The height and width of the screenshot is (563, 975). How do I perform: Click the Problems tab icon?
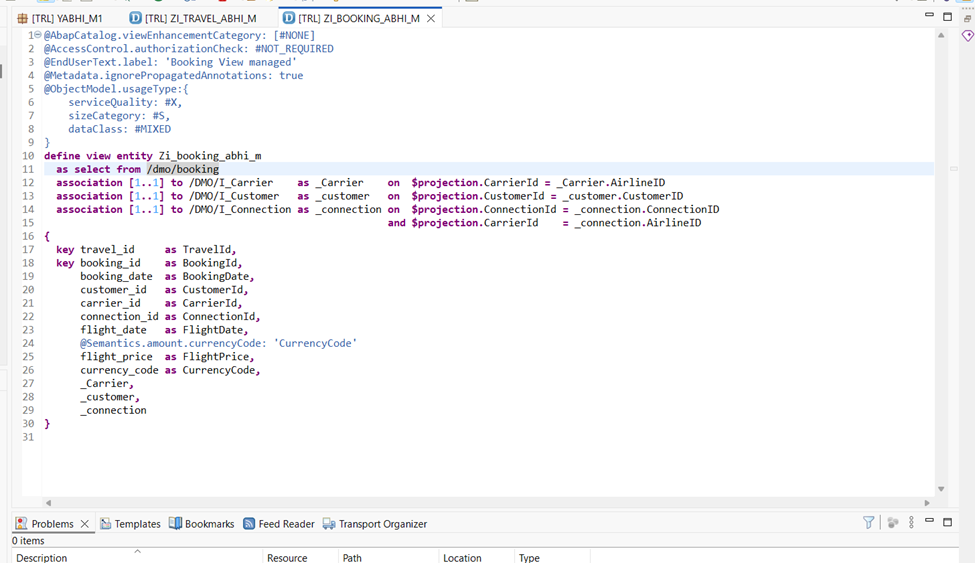click(x=22, y=523)
